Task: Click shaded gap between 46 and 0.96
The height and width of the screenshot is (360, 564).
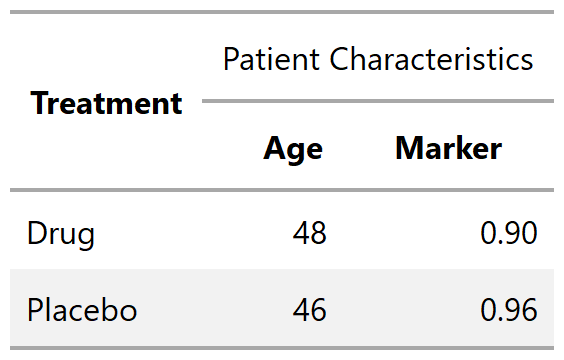Action: tap(403, 310)
